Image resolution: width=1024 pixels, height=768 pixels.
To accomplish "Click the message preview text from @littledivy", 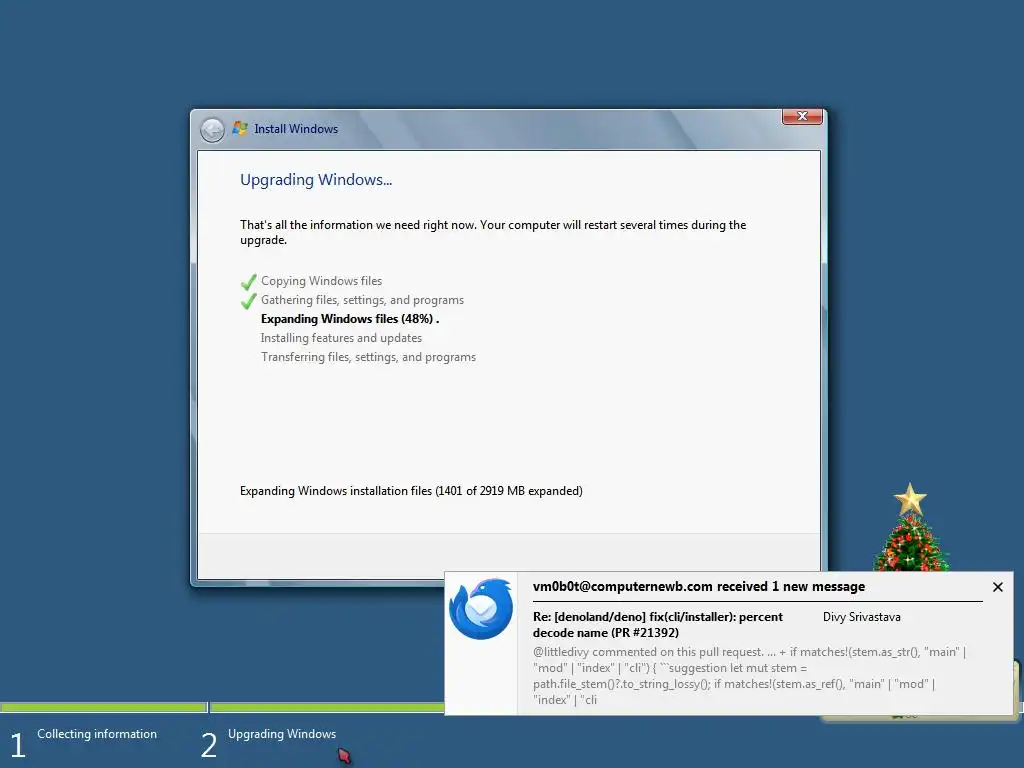I will [749, 676].
